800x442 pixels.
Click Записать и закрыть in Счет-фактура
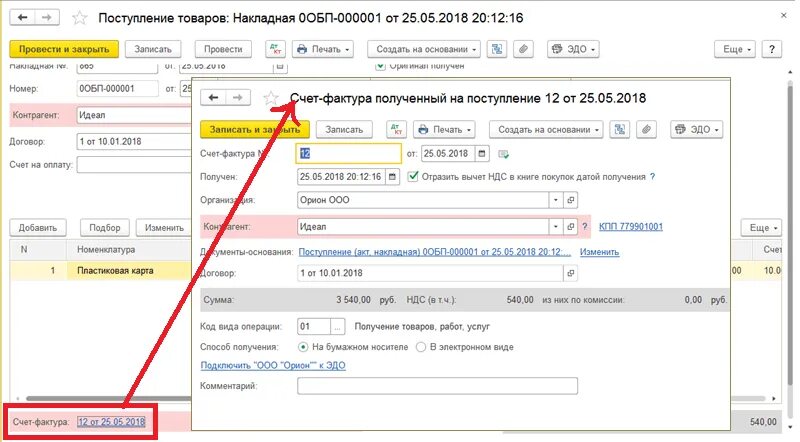coord(255,130)
